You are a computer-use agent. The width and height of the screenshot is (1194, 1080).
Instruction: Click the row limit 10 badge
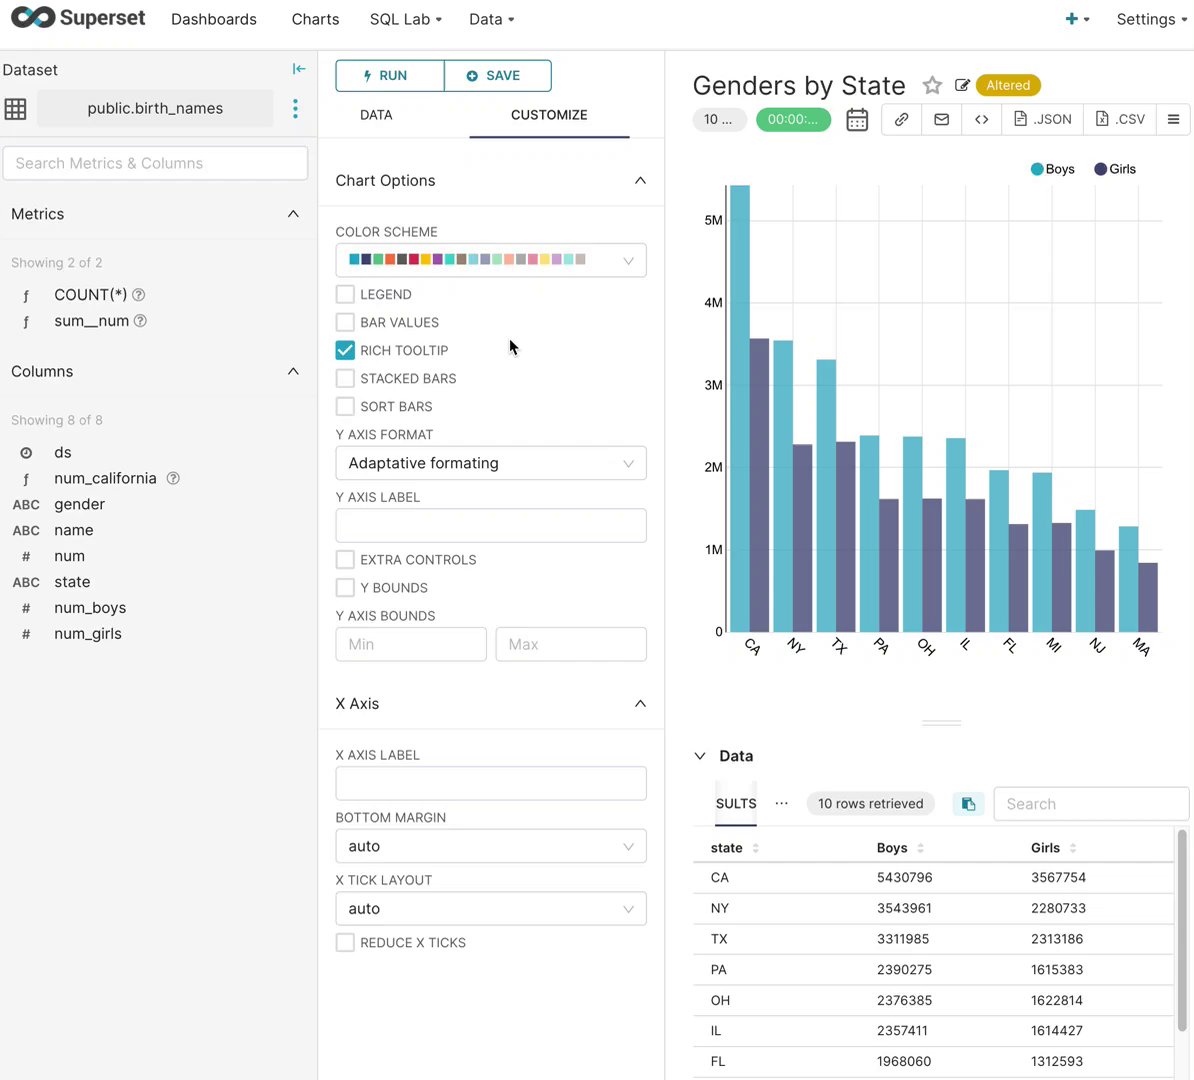(718, 120)
